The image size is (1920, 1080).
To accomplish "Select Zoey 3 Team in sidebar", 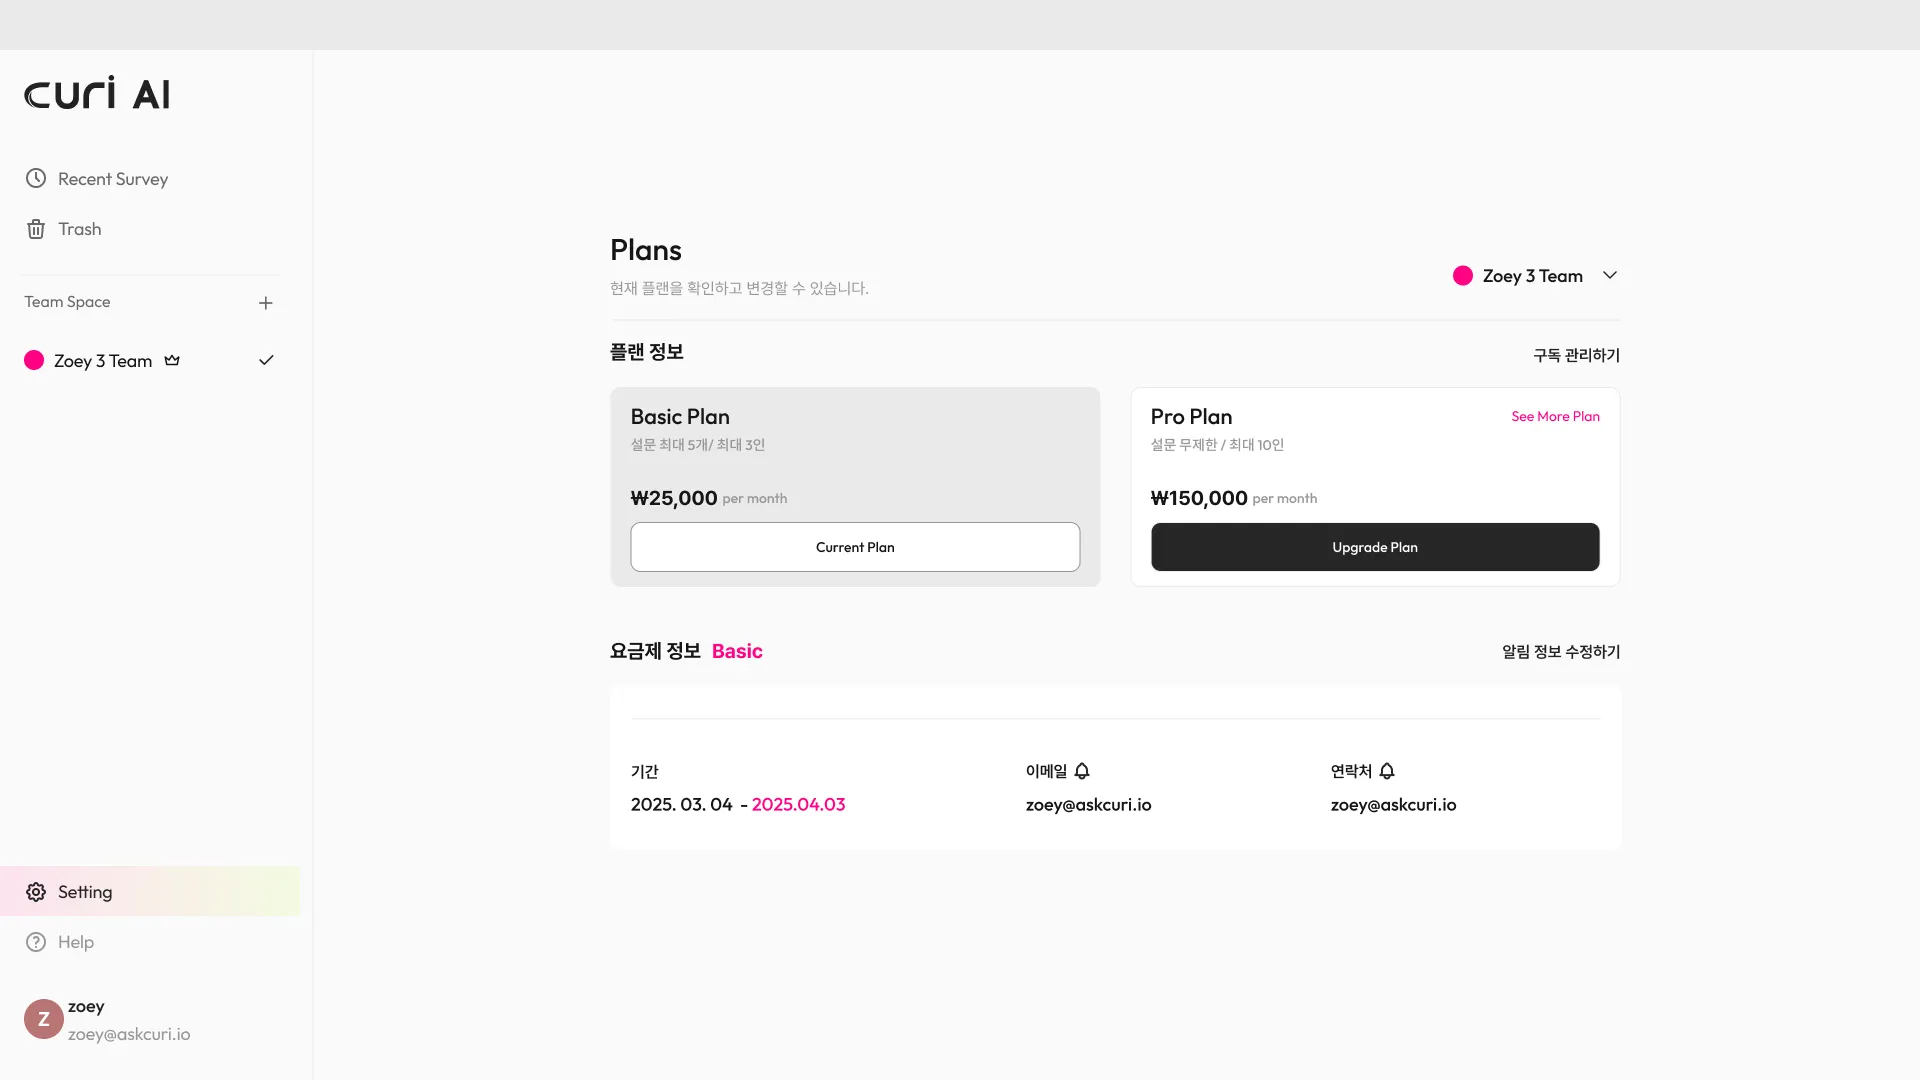I will pos(103,361).
